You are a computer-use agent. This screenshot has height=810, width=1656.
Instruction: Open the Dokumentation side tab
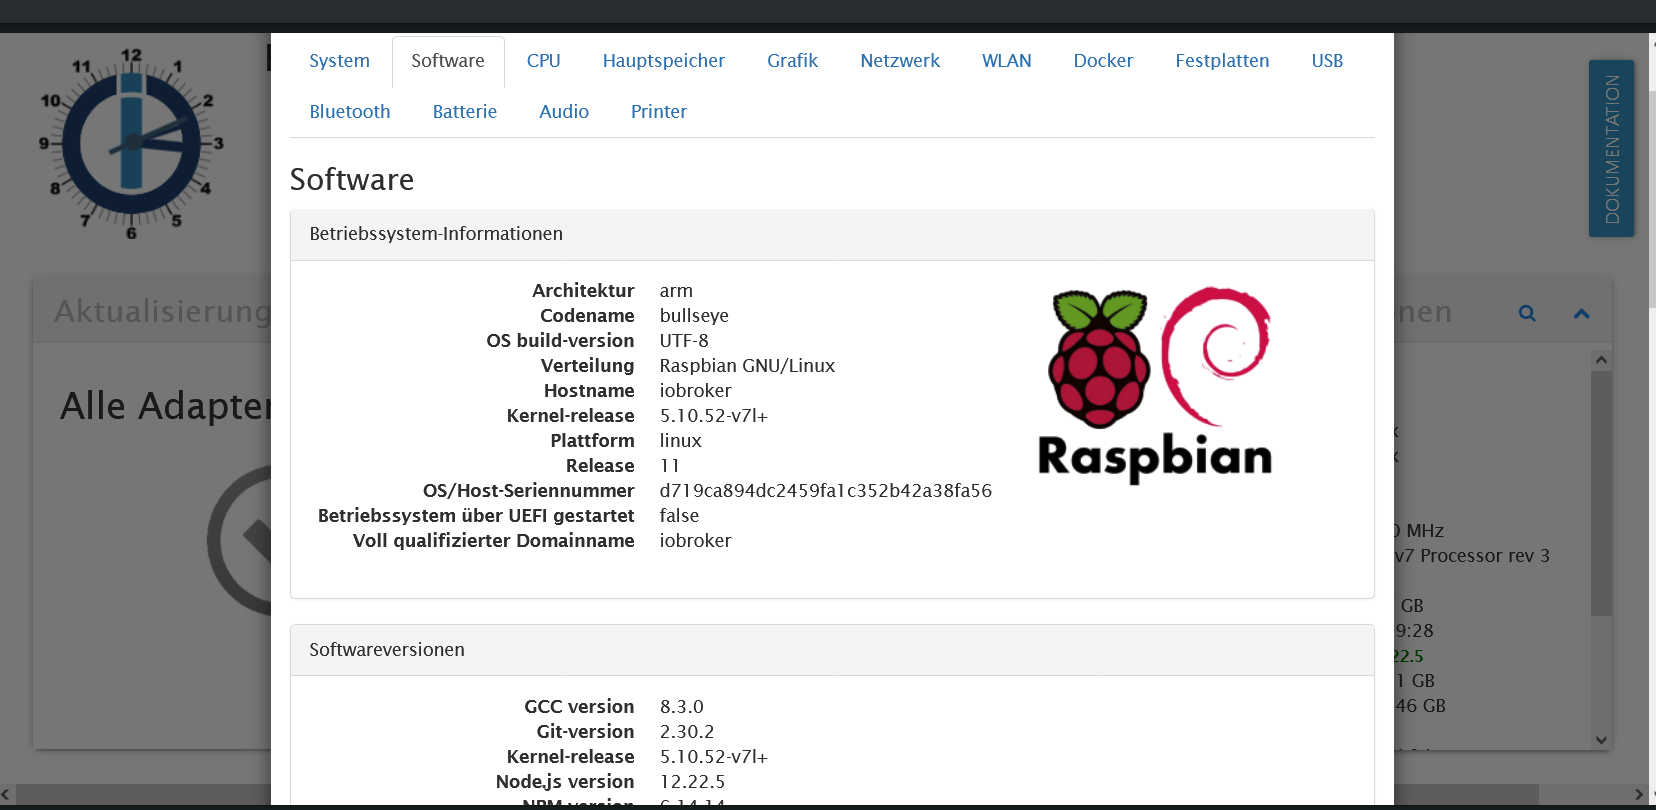pyautogui.click(x=1611, y=148)
